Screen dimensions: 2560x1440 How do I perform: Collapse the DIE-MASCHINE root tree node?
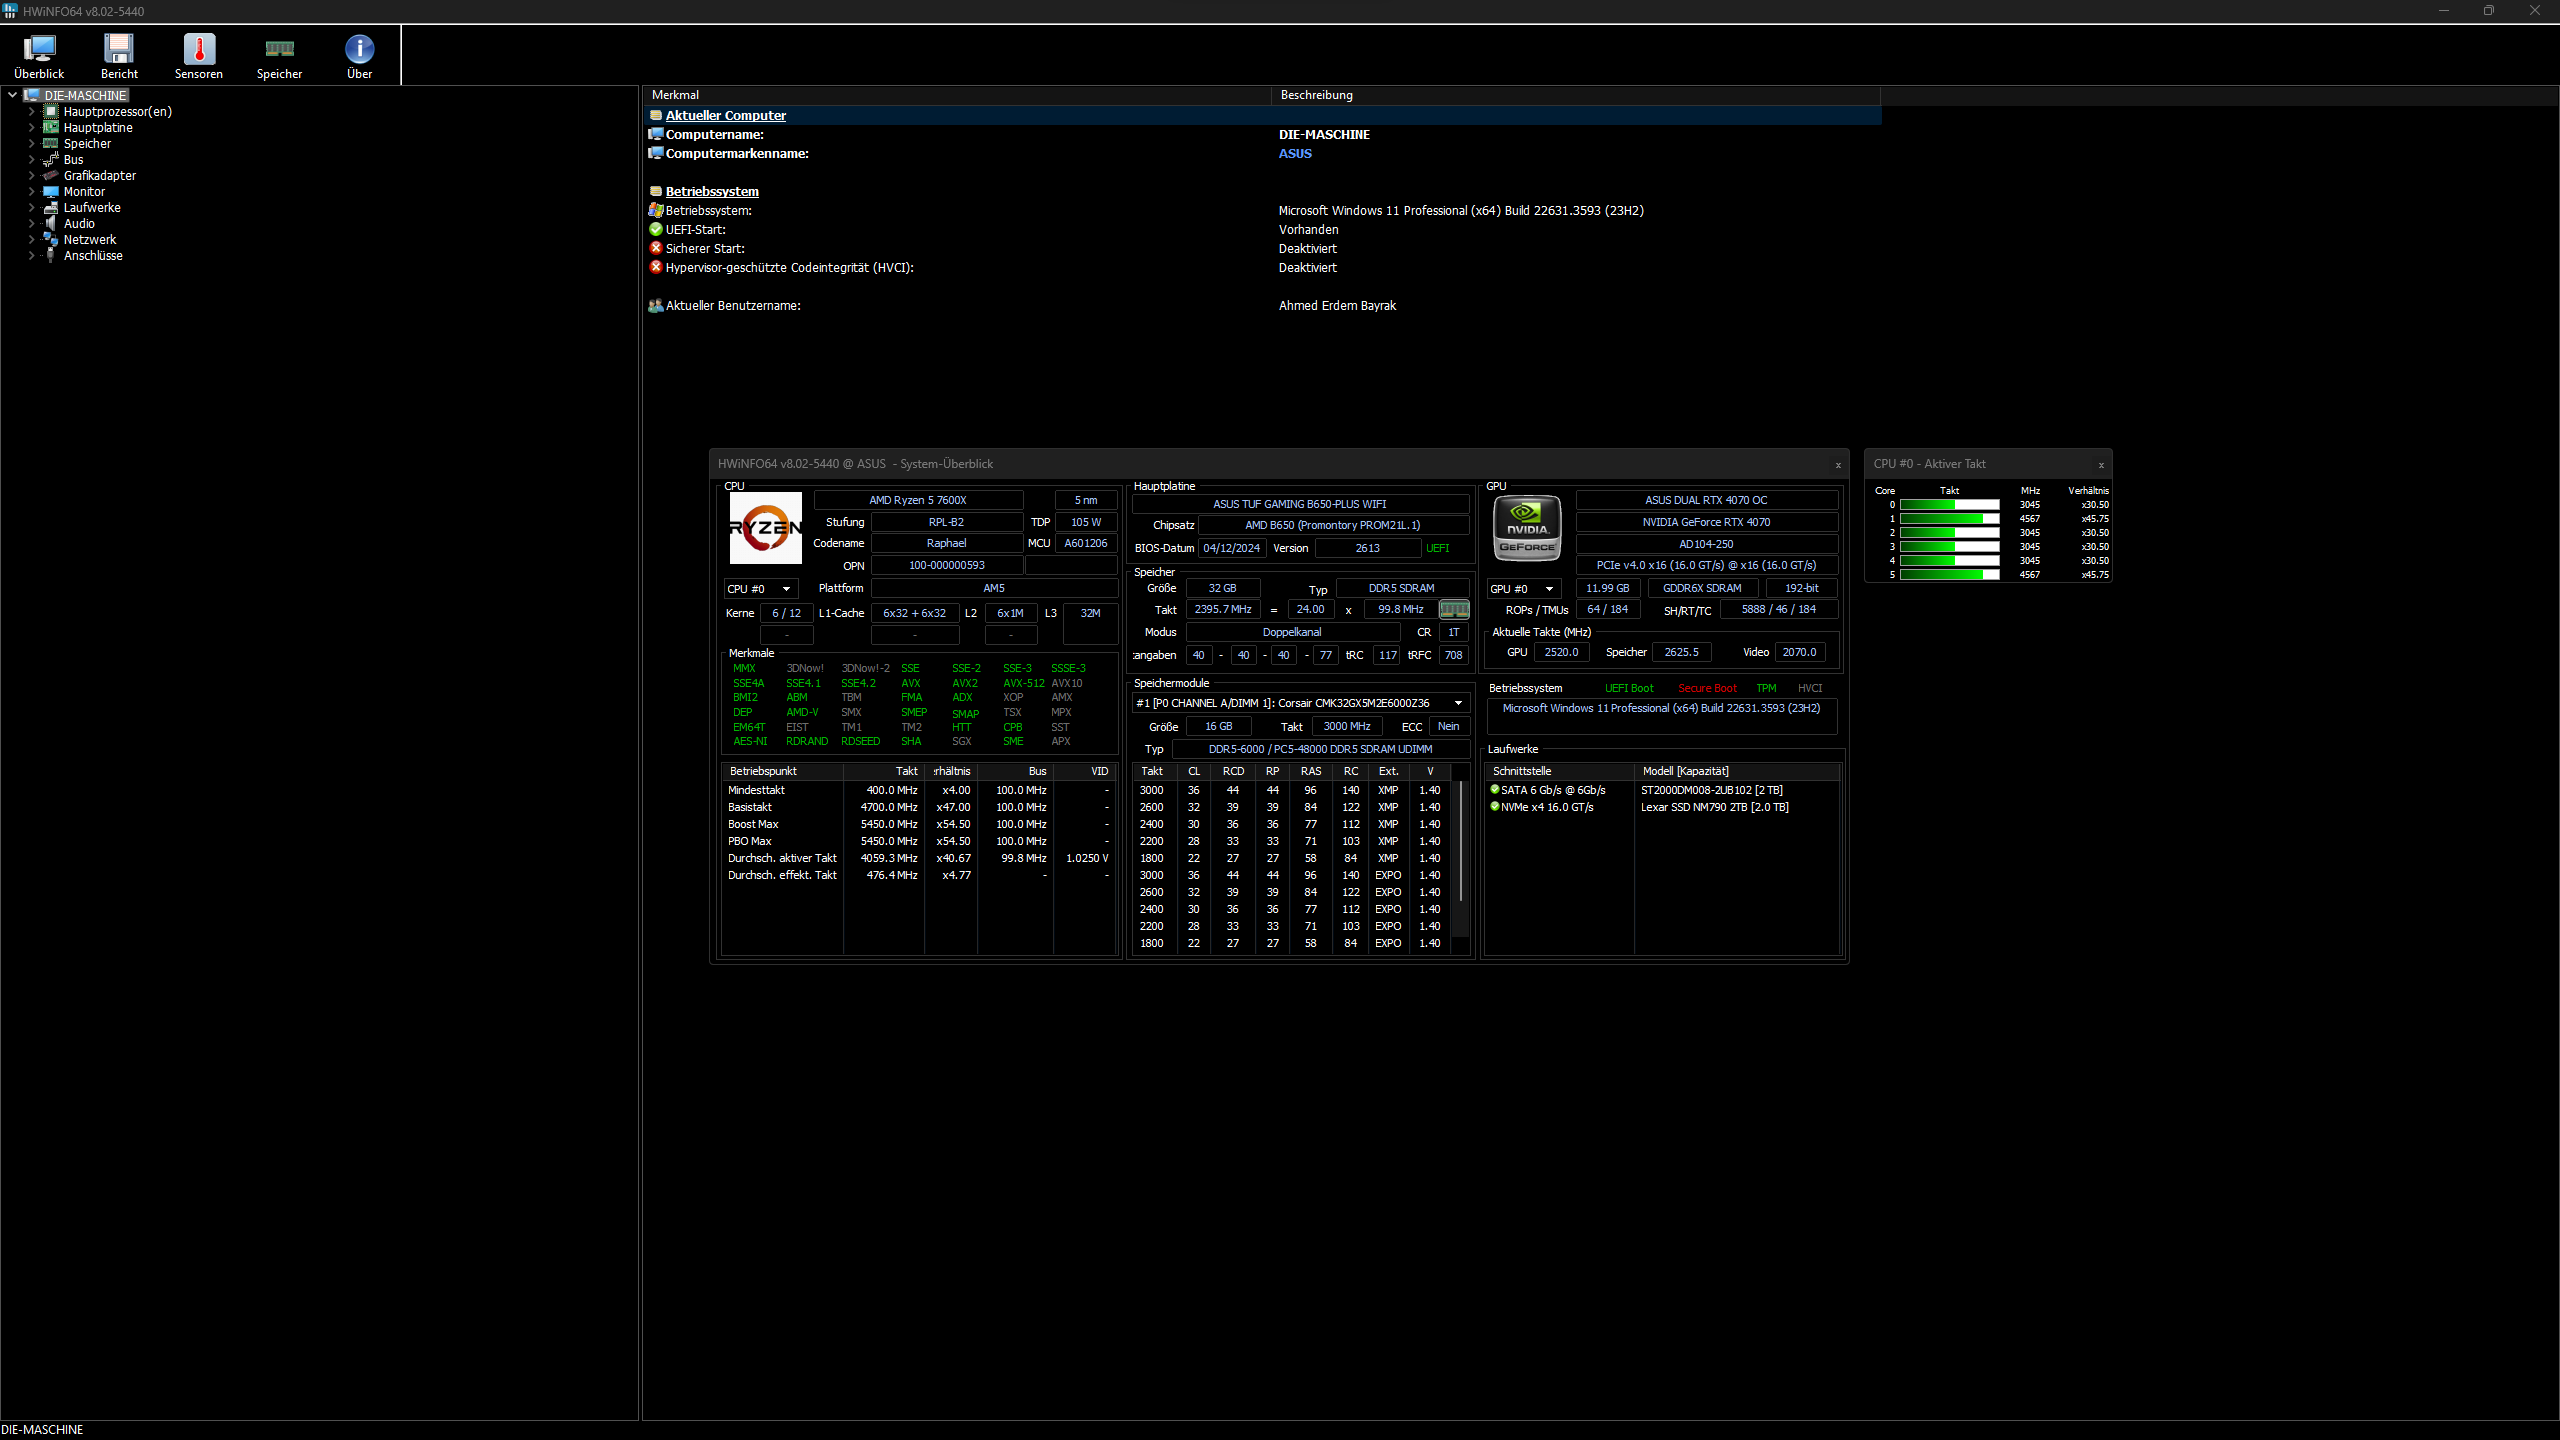click(12, 95)
